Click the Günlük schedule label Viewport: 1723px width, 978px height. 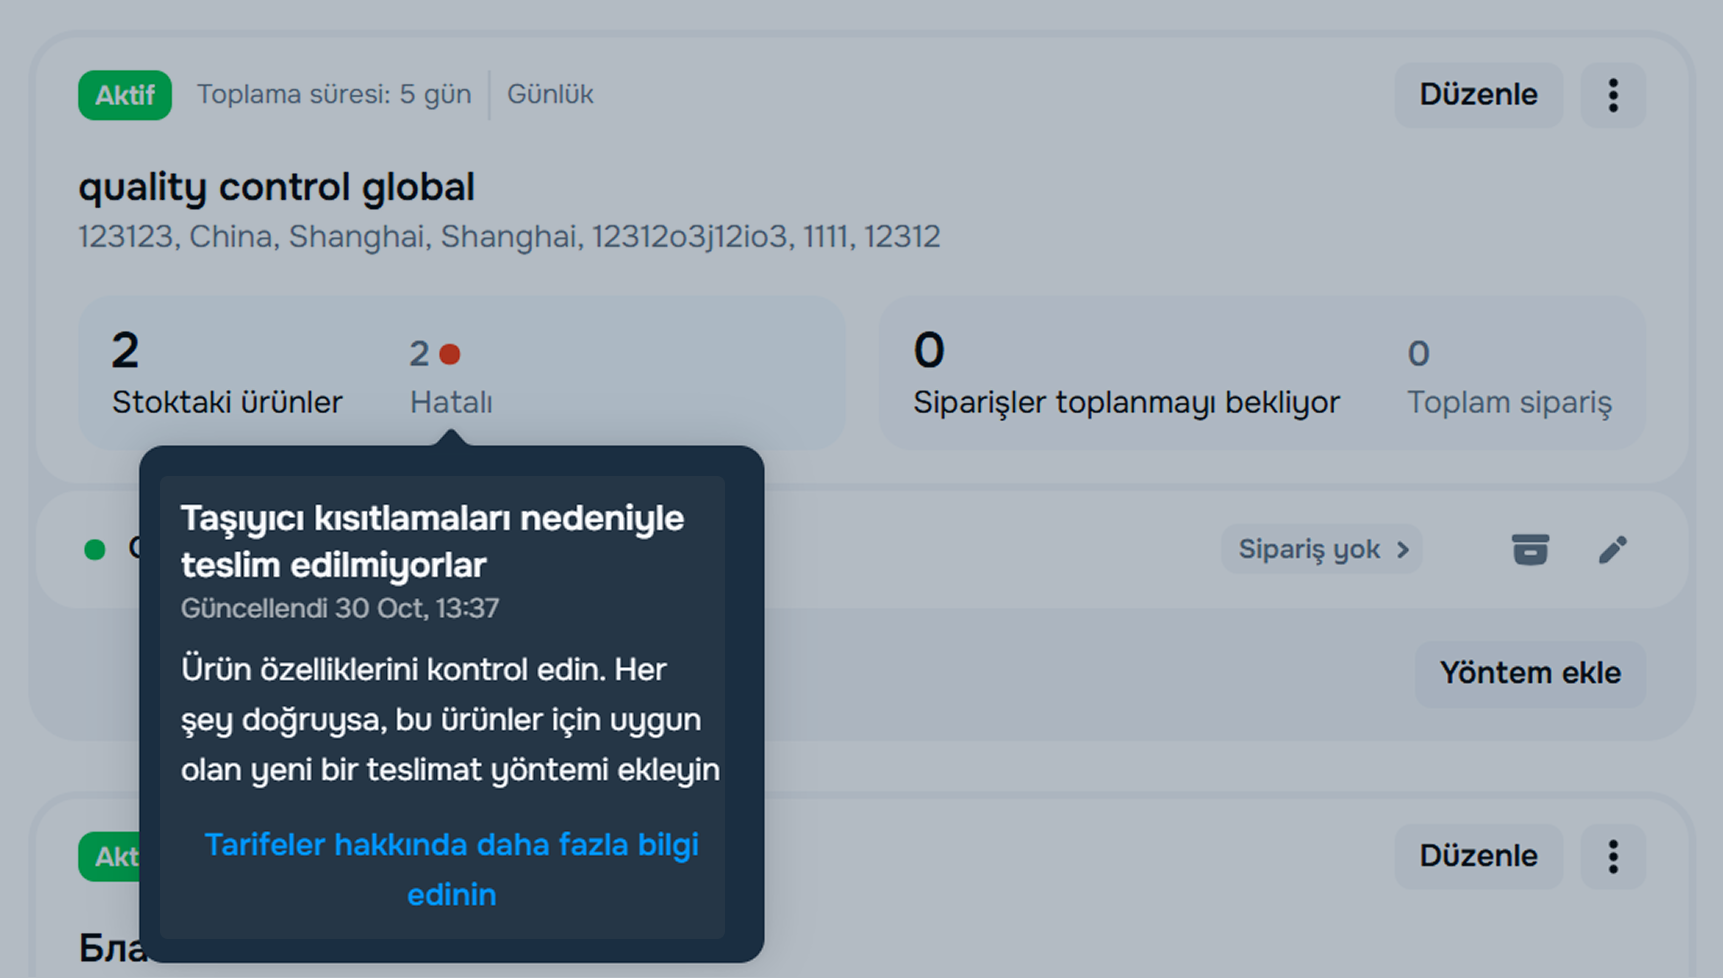(550, 94)
